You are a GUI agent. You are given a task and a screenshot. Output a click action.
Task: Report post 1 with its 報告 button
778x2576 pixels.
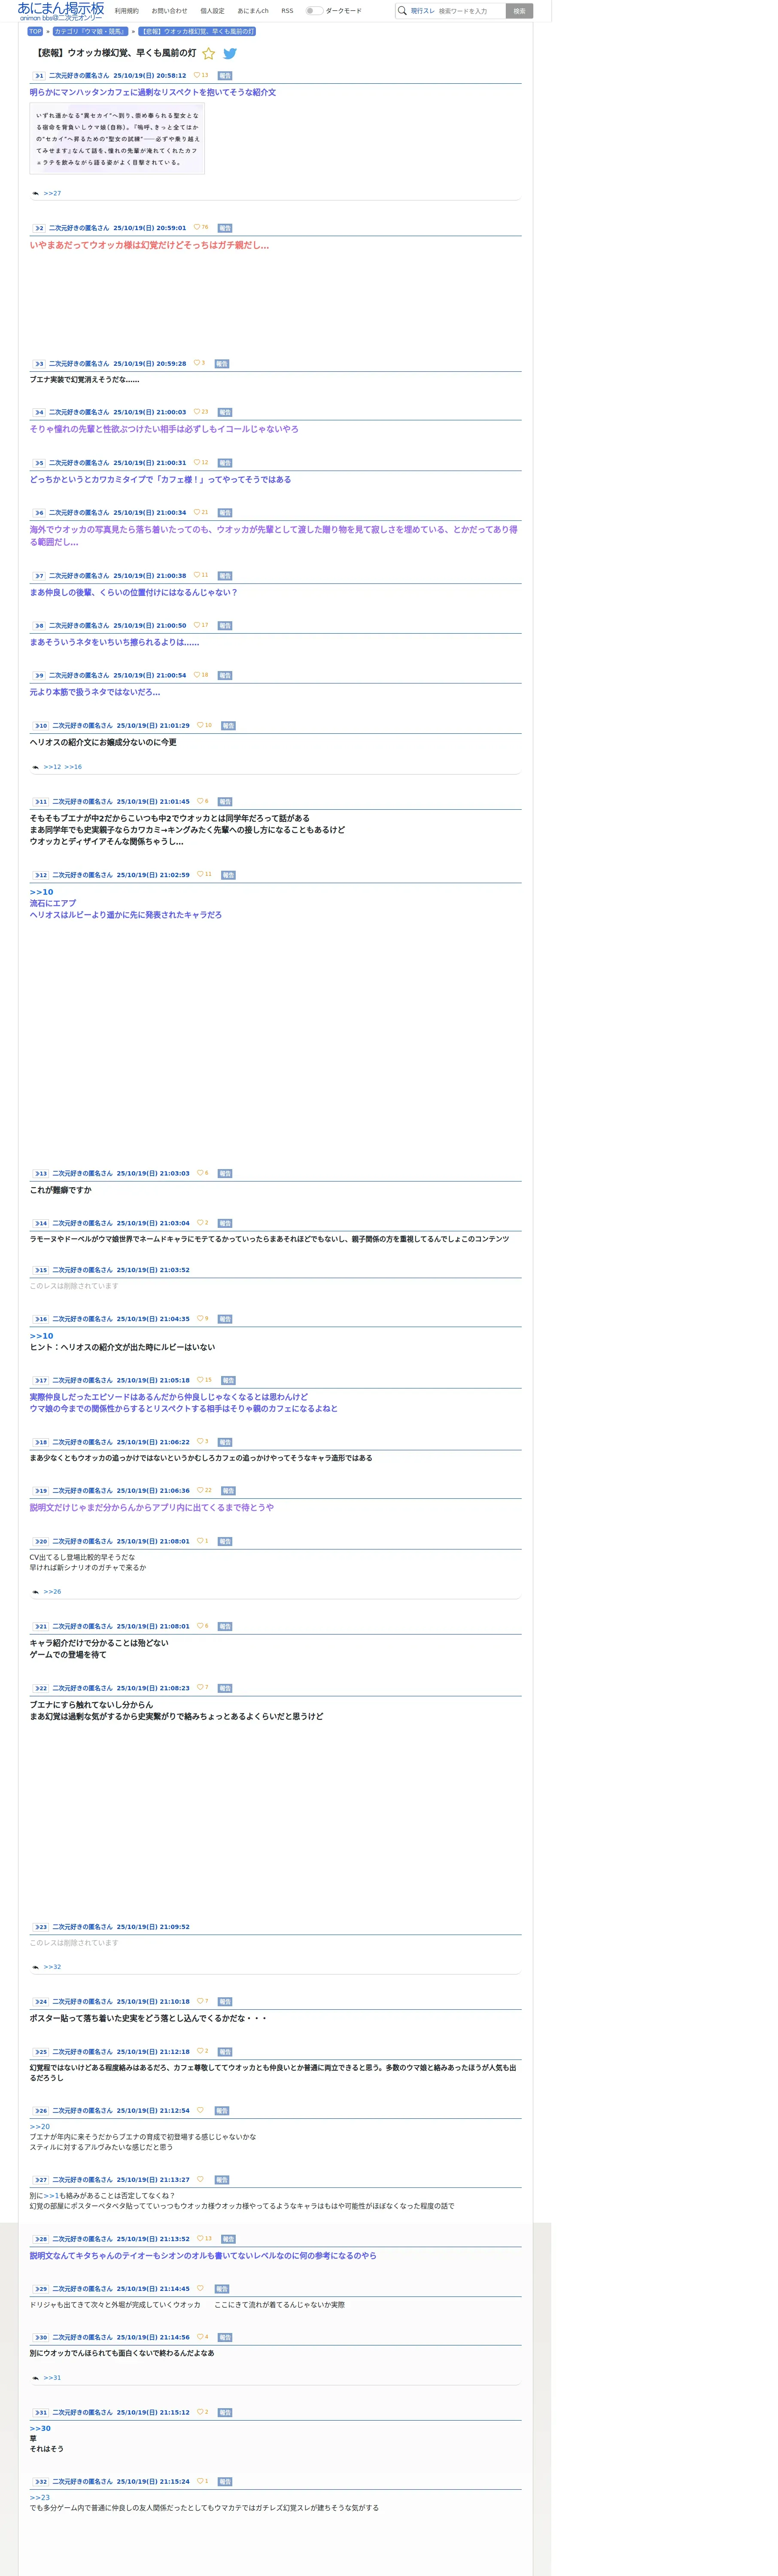pos(225,75)
